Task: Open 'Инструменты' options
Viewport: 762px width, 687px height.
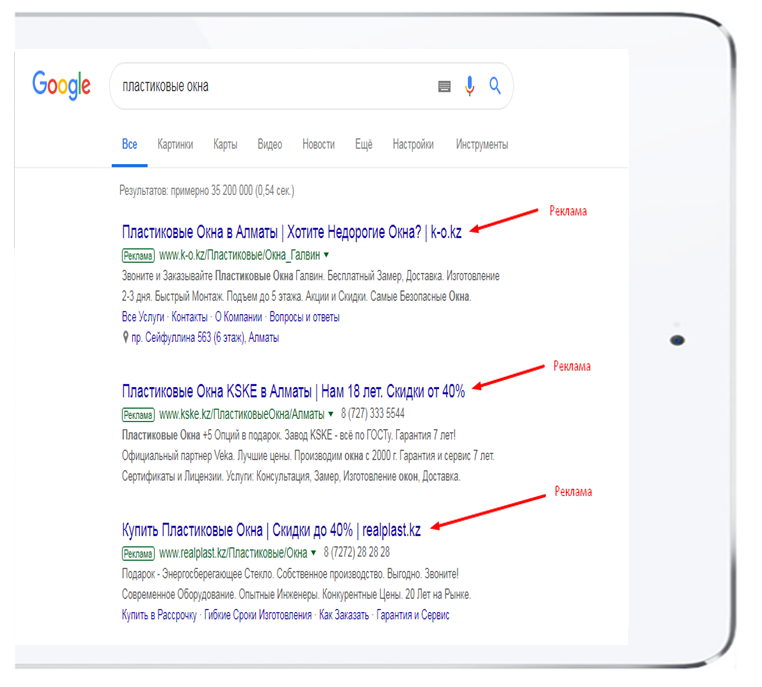Action: point(482,144)
